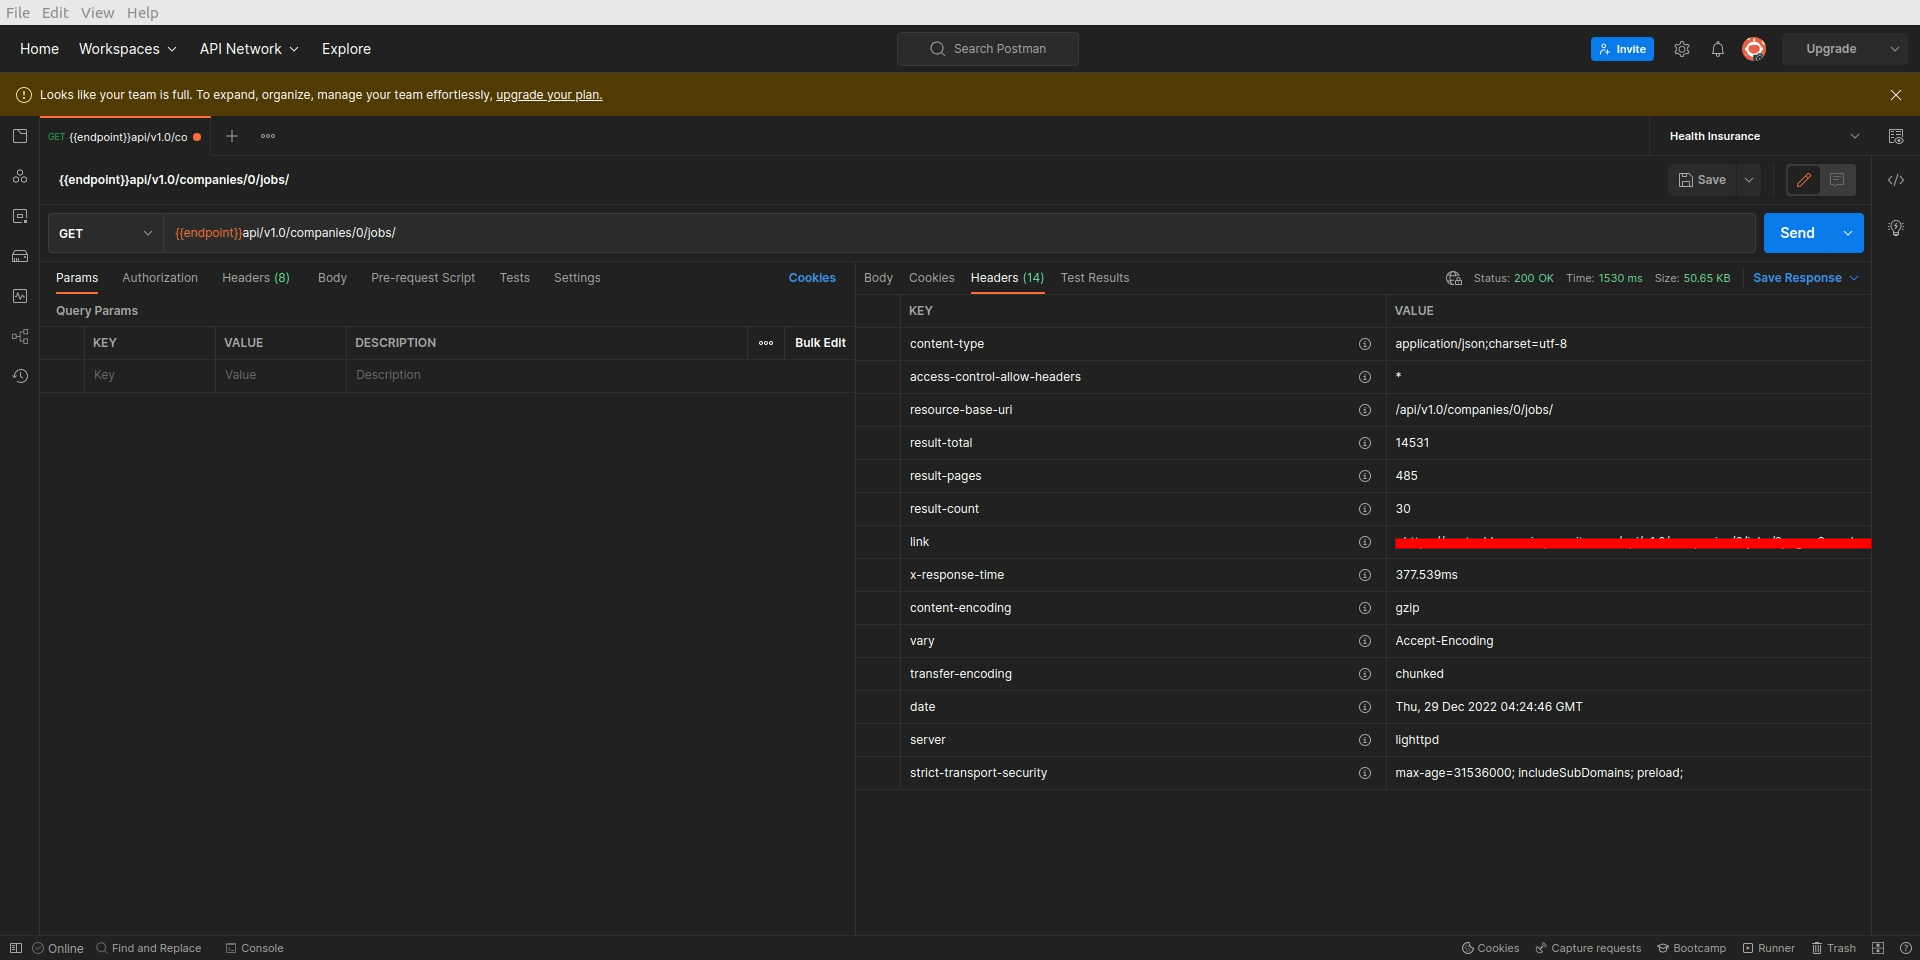Expand the GET method dropdown
Screen dimensions: 1920x960
(106, 233)
